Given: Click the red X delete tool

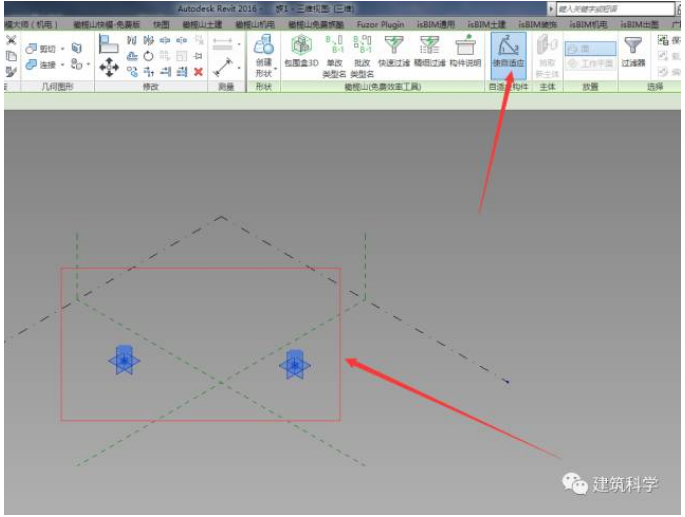Looking at the screenshot, I should [x=198, y=71].
